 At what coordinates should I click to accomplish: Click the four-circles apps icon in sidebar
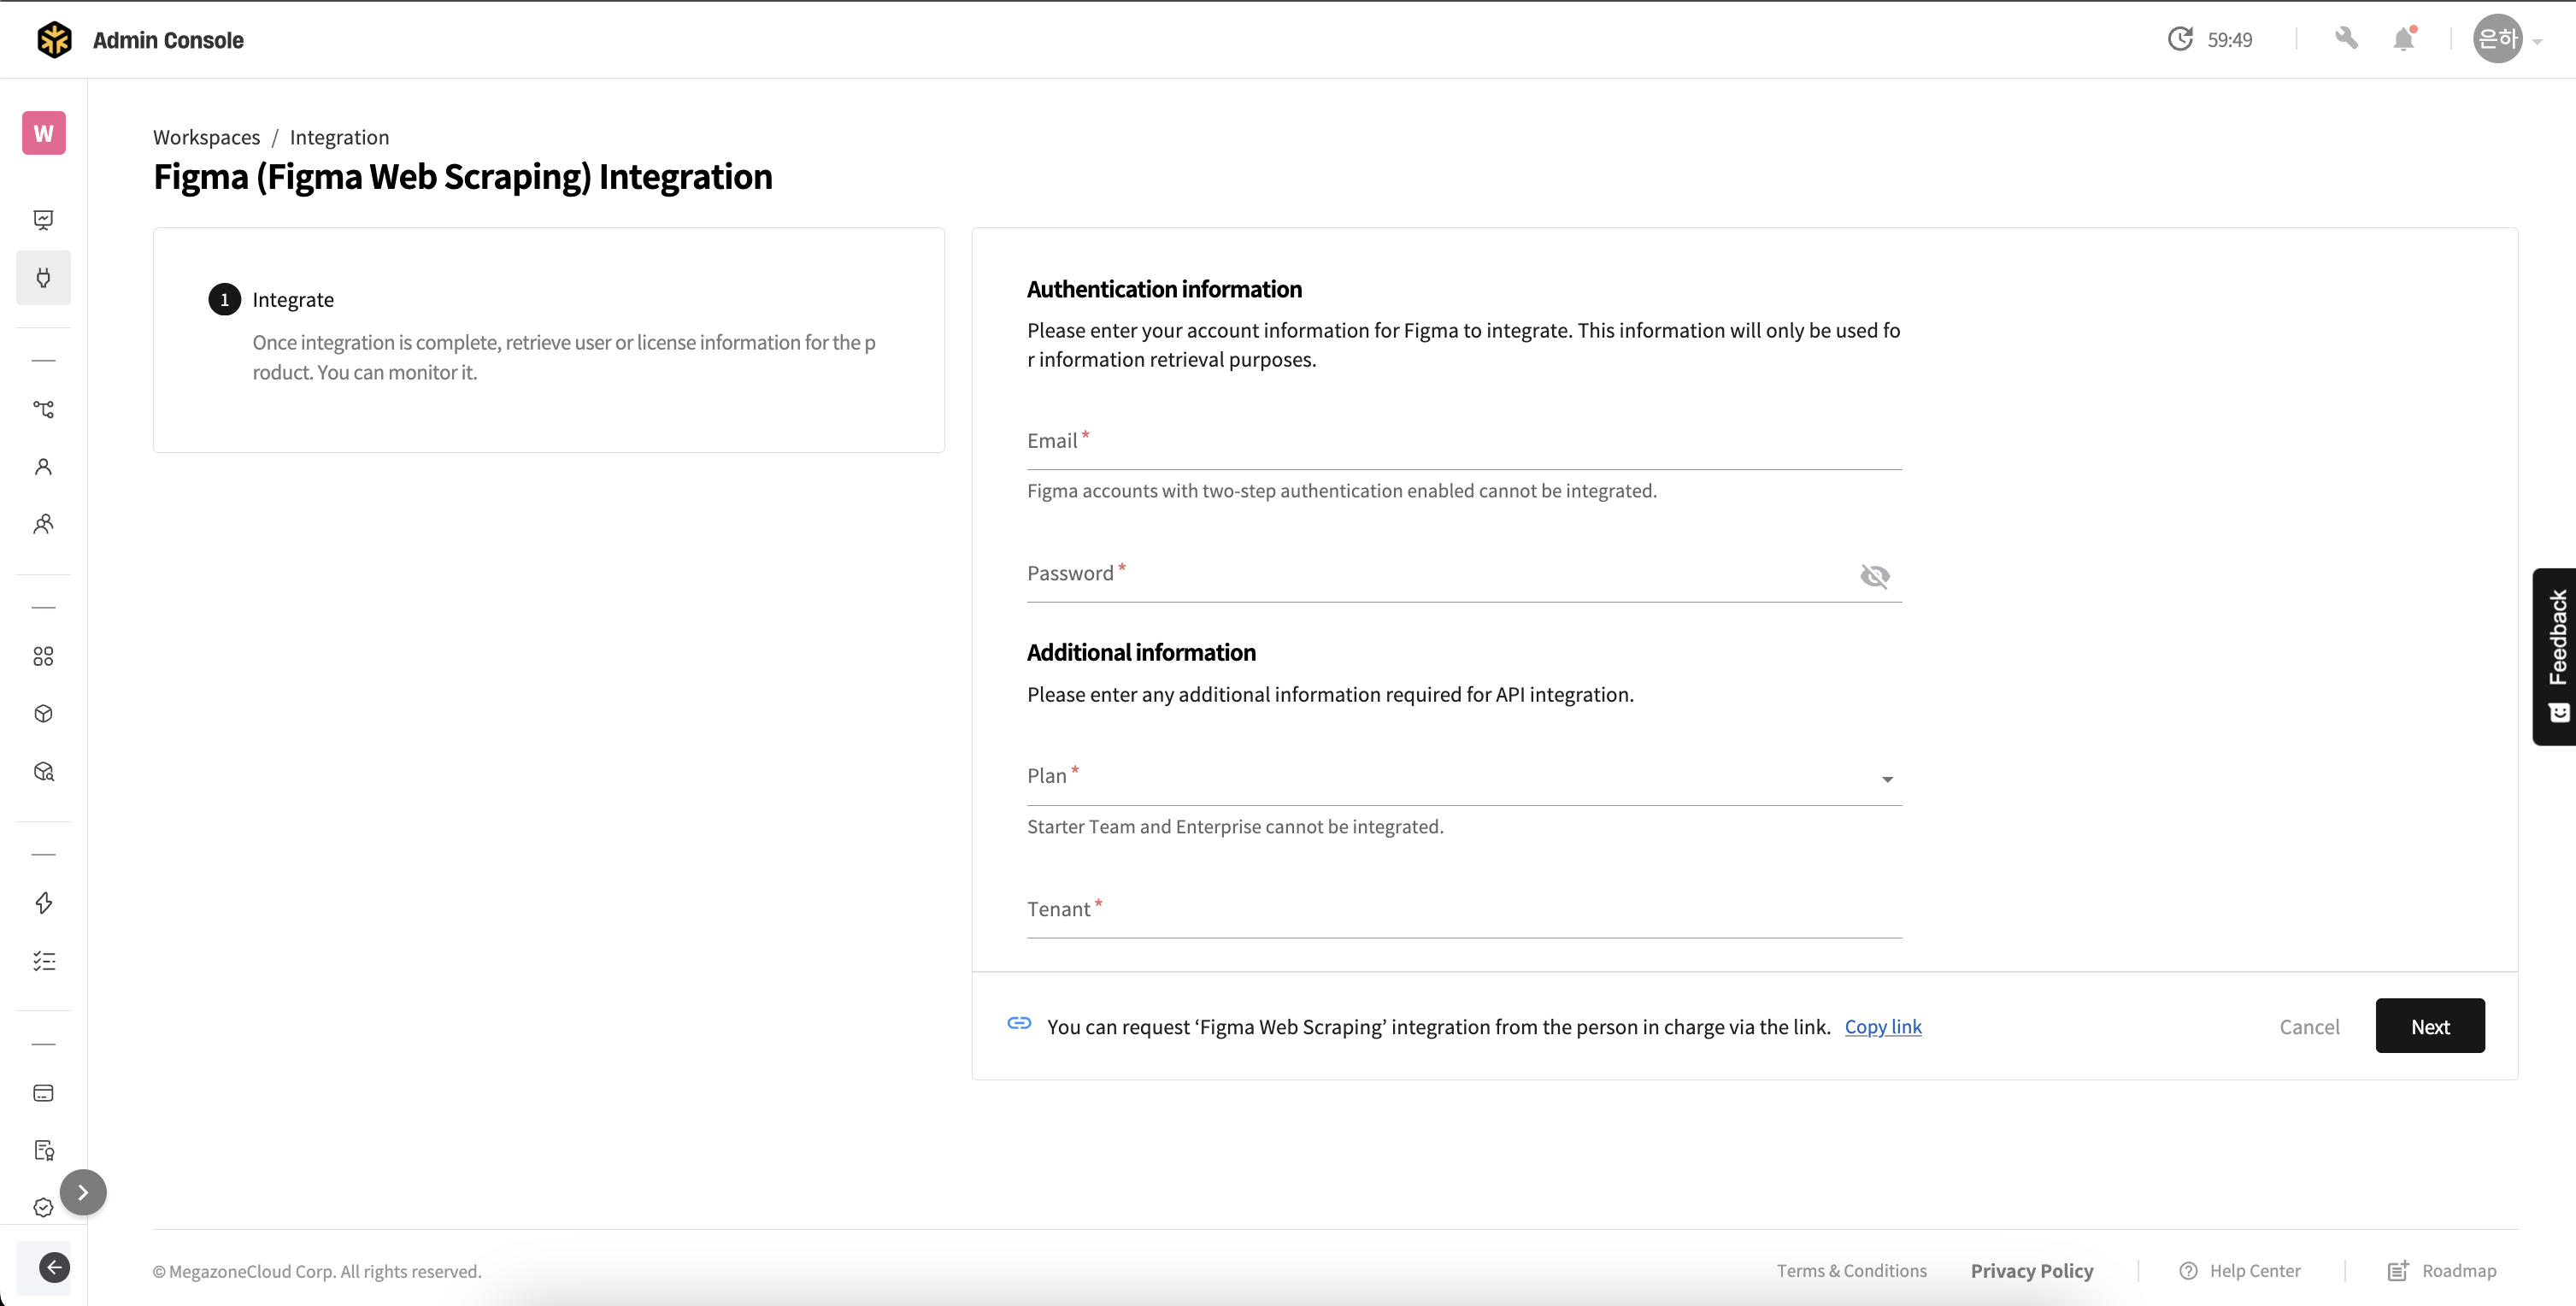[x=43, y=656]
